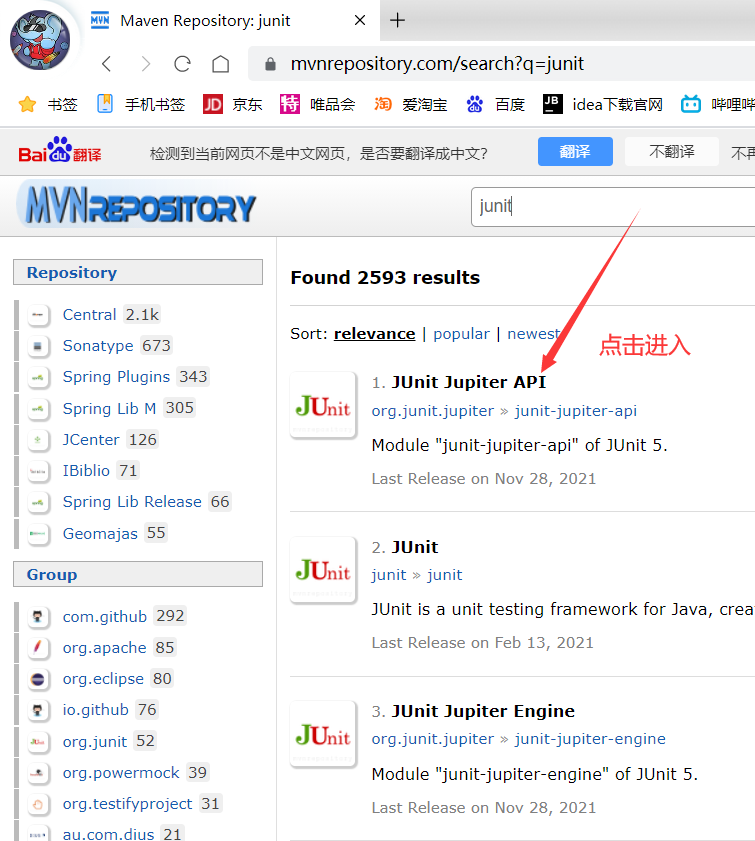Open the 书签 star bookmark
Image resolution: width=755 pixels, height=841 pixels.
coord(48,104)
